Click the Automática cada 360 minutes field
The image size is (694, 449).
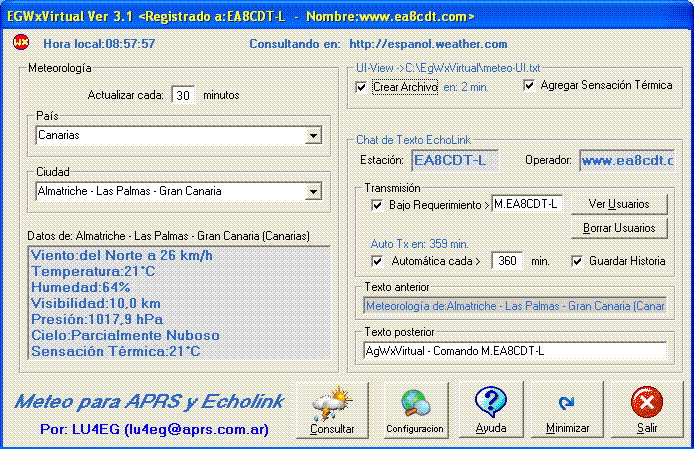507,261
